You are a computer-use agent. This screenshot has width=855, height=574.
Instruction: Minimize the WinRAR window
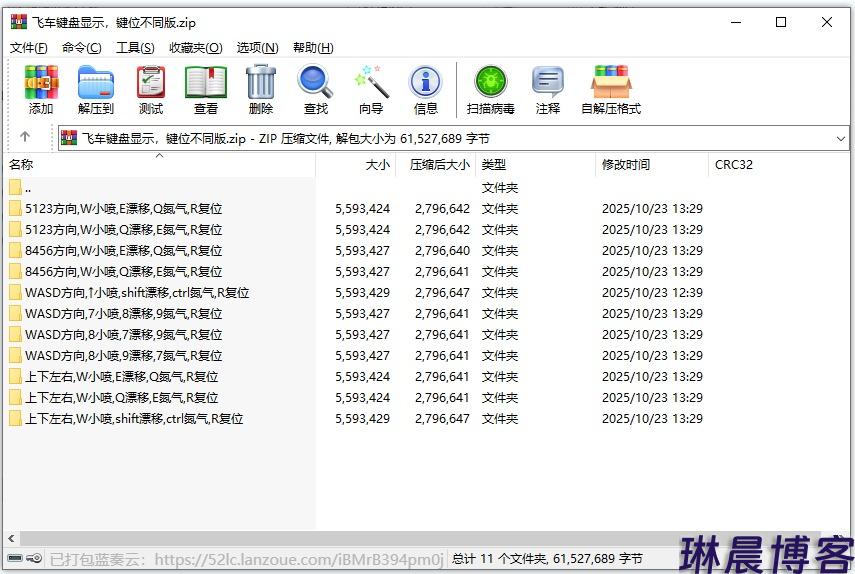click(x=736, y=22)
